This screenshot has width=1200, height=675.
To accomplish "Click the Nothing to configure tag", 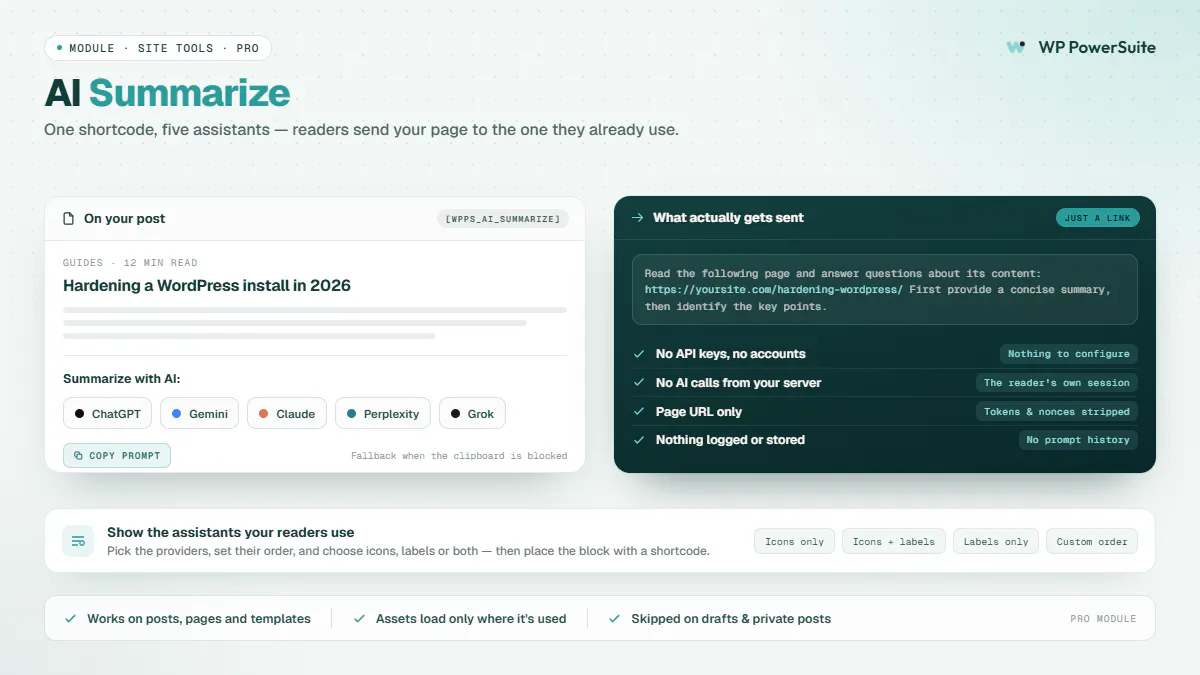I will click(1069, 353).
